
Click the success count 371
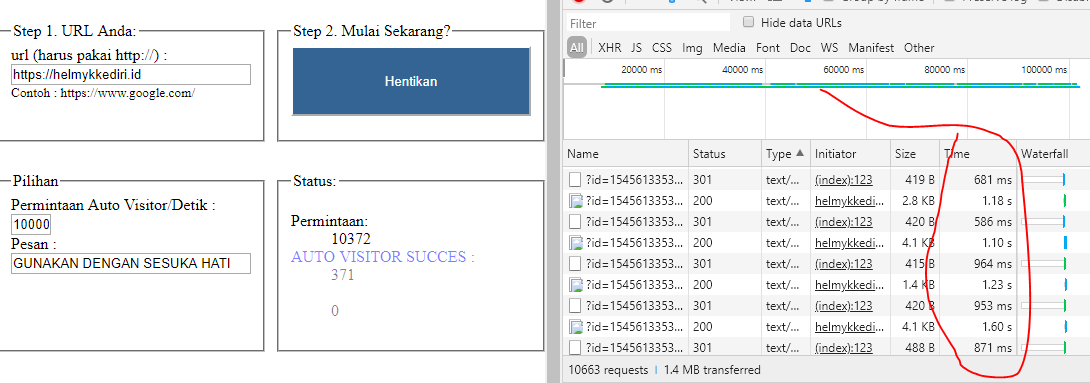(x=343, y=275)
